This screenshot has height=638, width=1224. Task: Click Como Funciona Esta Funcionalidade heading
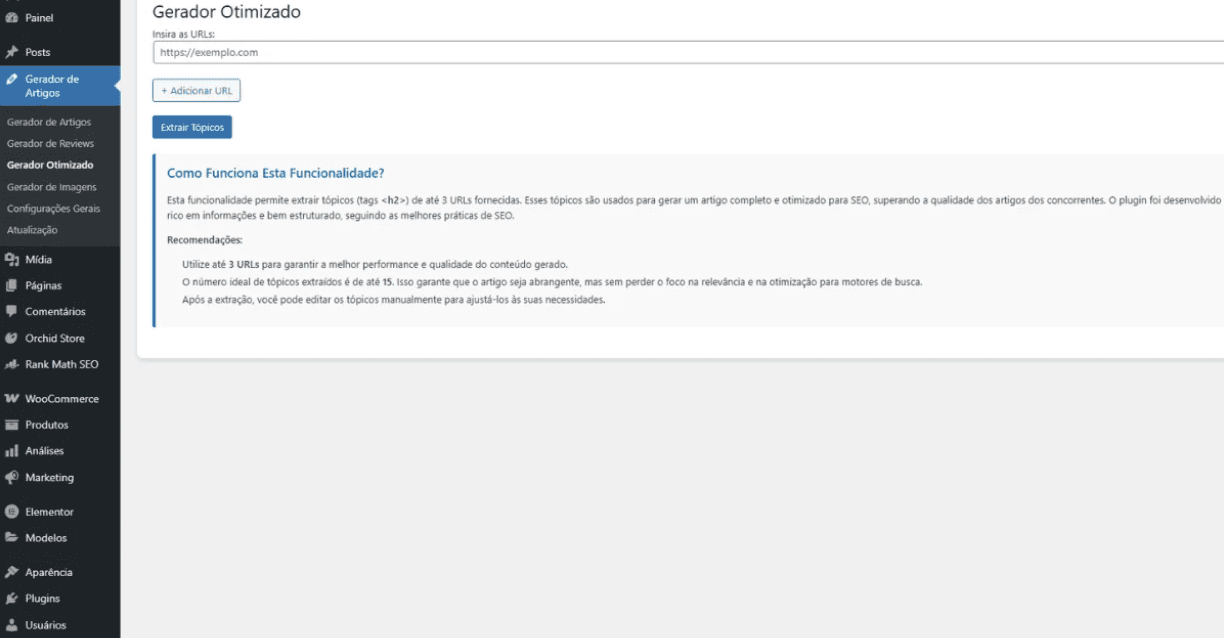(x=276, y=173)
